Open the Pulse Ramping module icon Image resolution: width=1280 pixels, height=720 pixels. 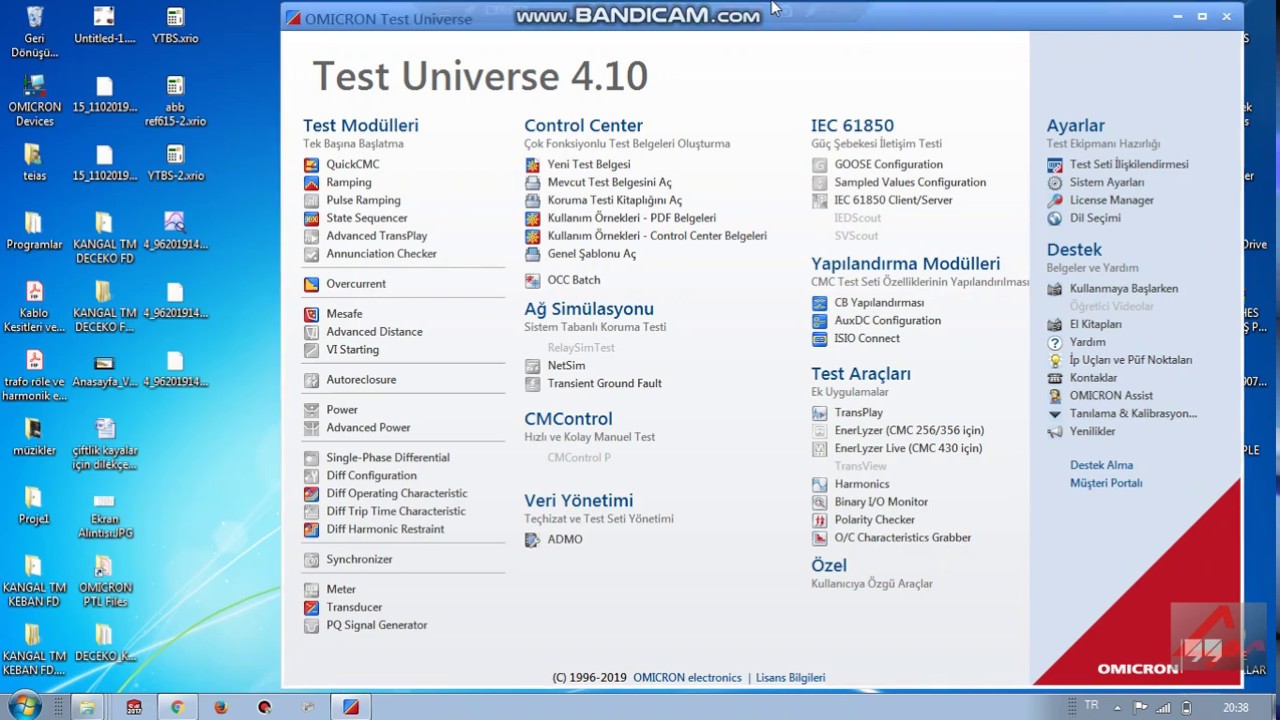(311, 200)
